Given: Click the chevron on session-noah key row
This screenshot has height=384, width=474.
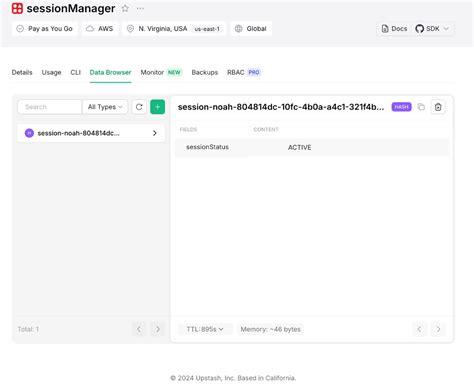Looking at the screenshot, I should pos(155,133).
